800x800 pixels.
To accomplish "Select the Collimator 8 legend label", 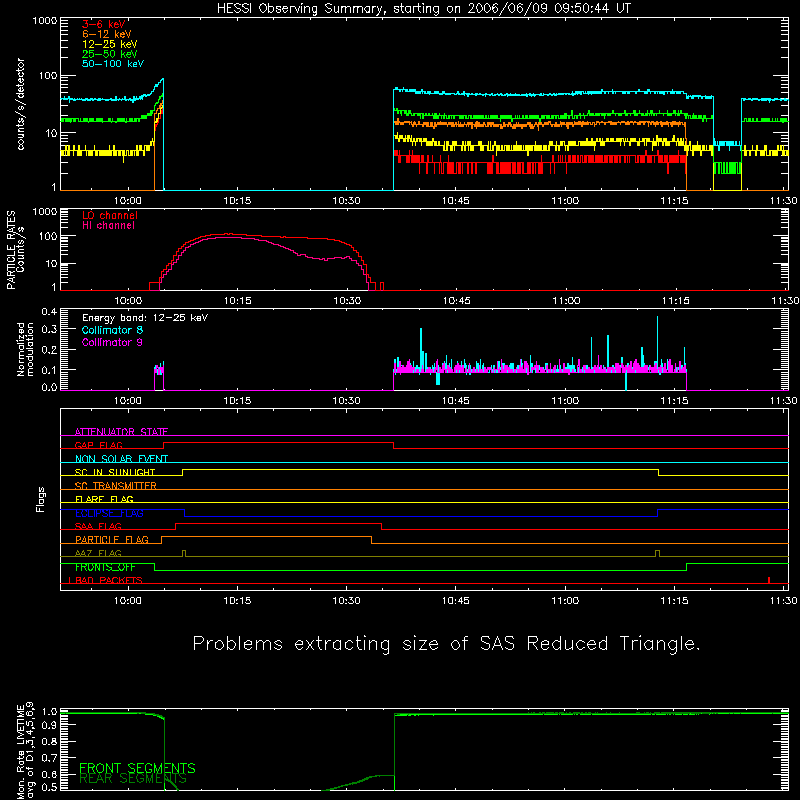I will 112,330.
